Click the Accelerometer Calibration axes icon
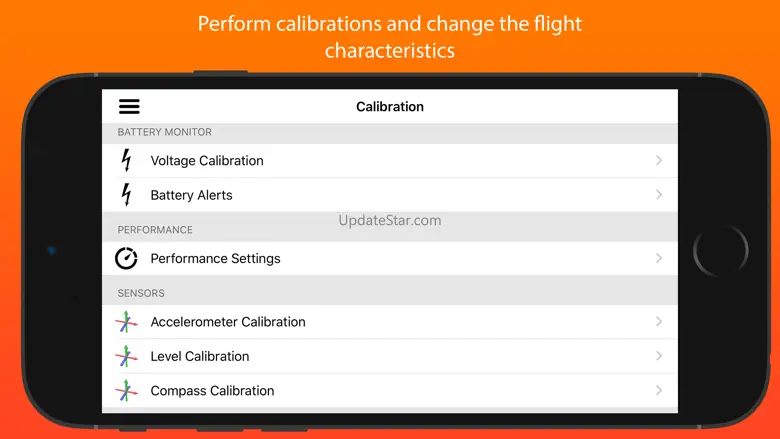Image resolution: width=780 pixels, height=439 pixels. (126, 322)
